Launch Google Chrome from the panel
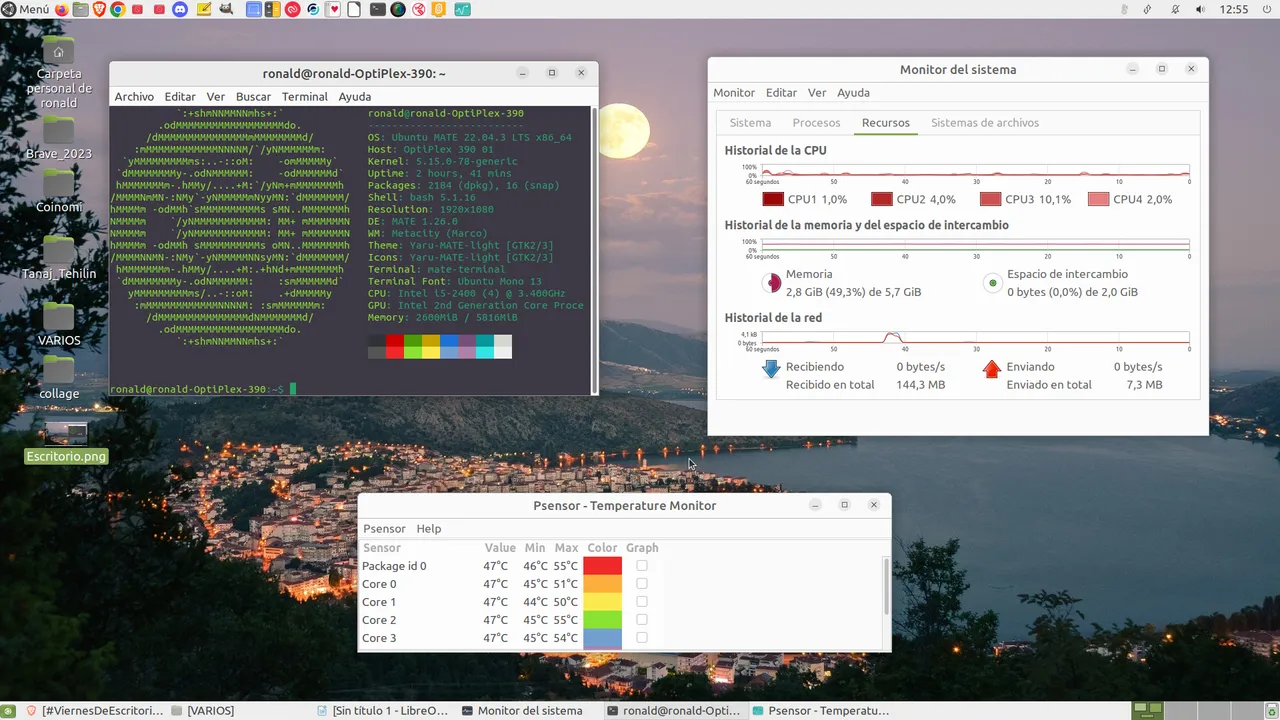1280x720 pixels. pos(118,9)
